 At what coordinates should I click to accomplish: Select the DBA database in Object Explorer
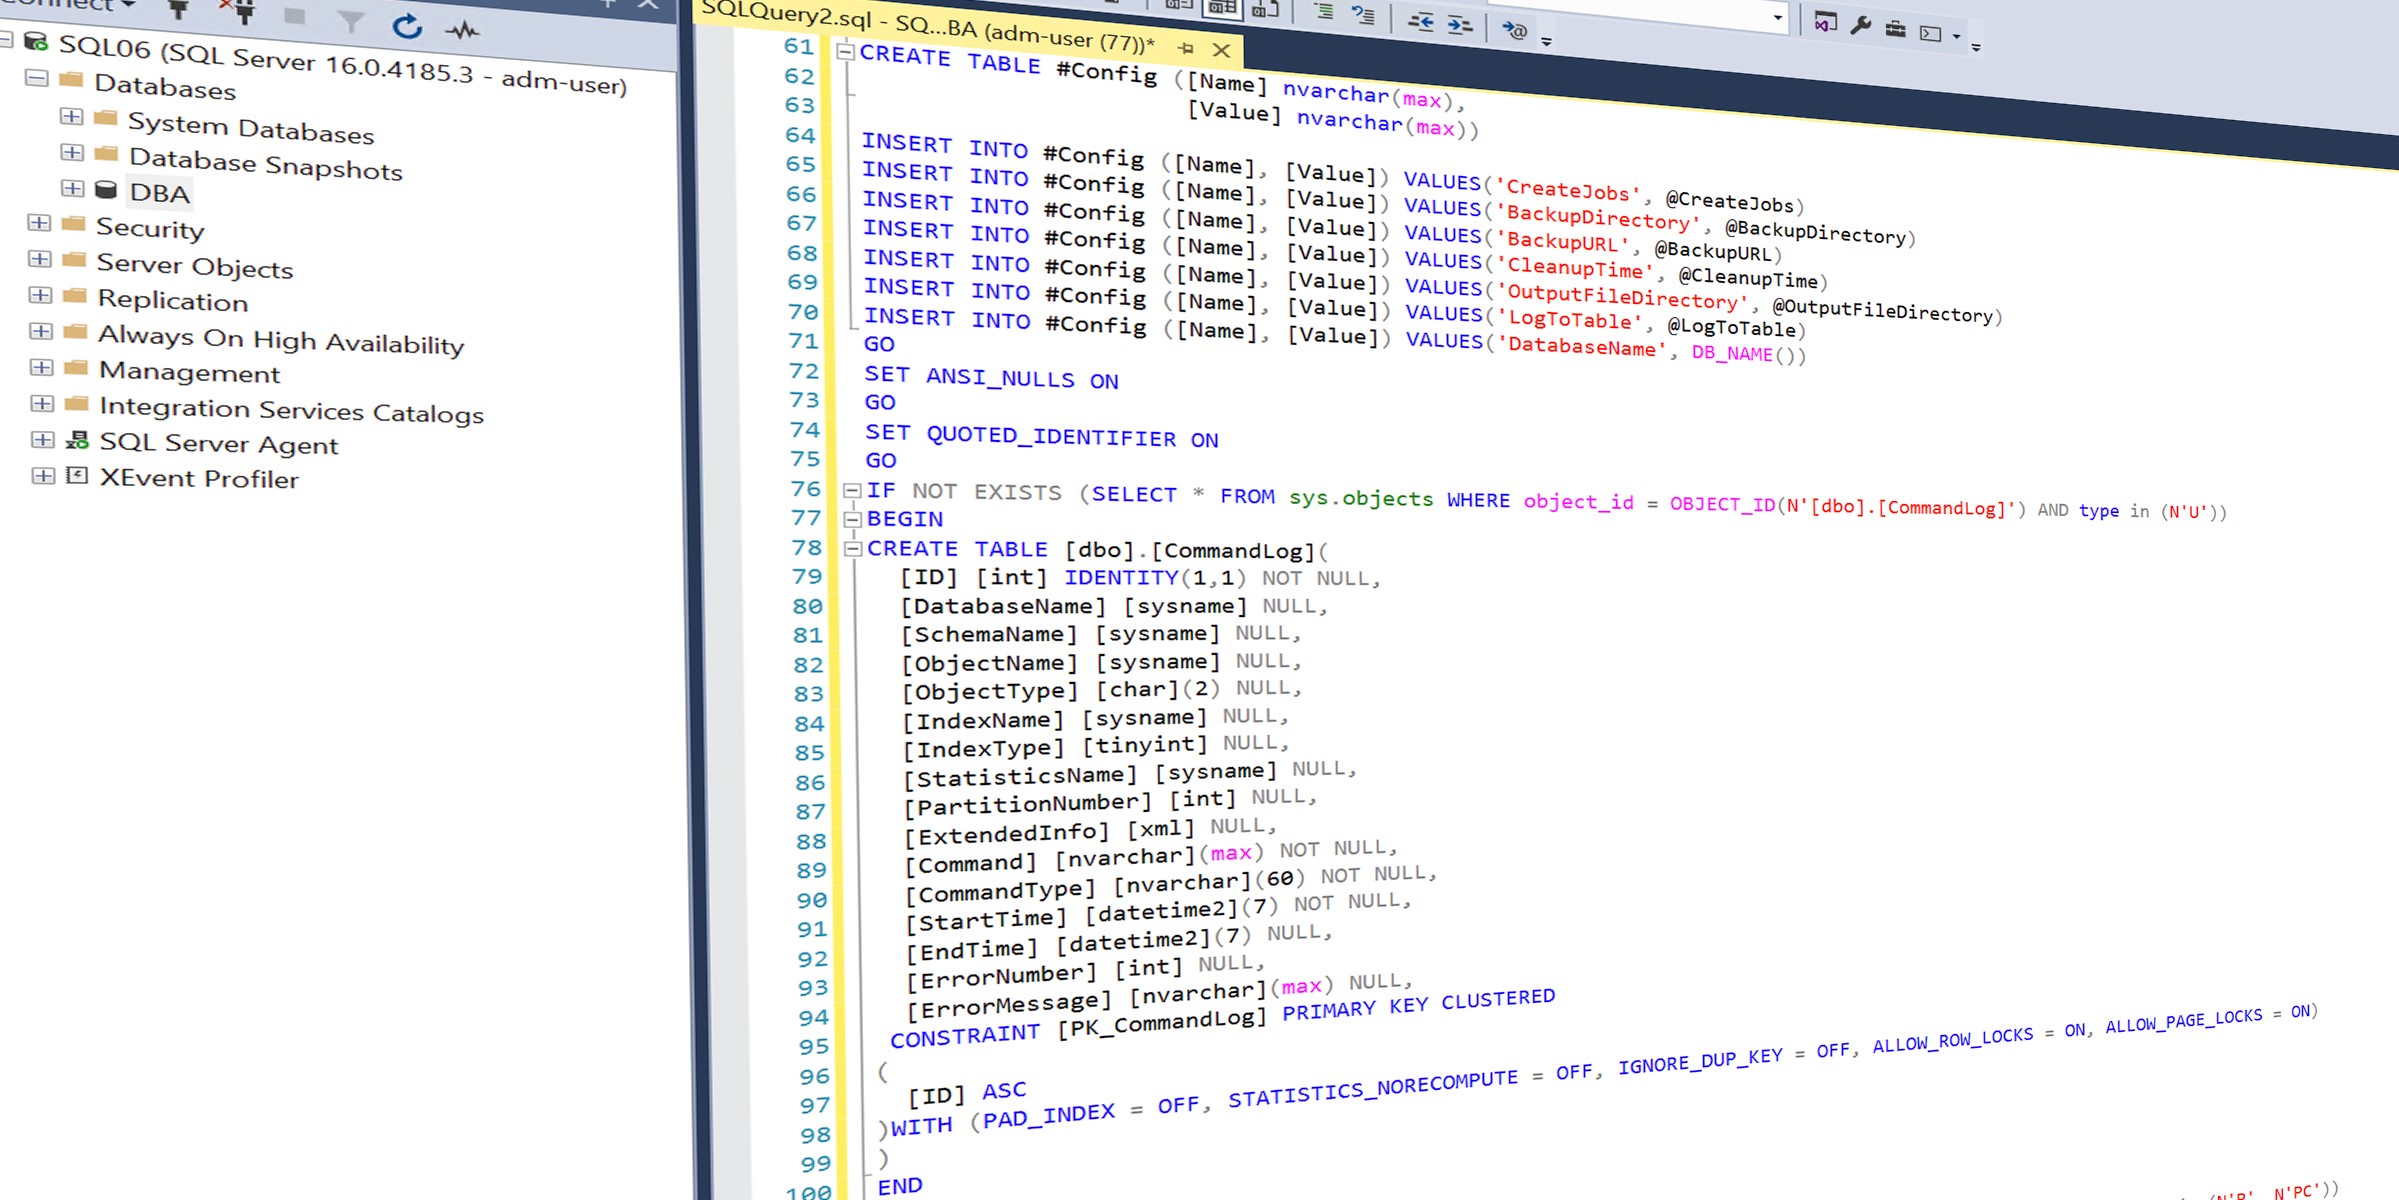click(160, 192)
